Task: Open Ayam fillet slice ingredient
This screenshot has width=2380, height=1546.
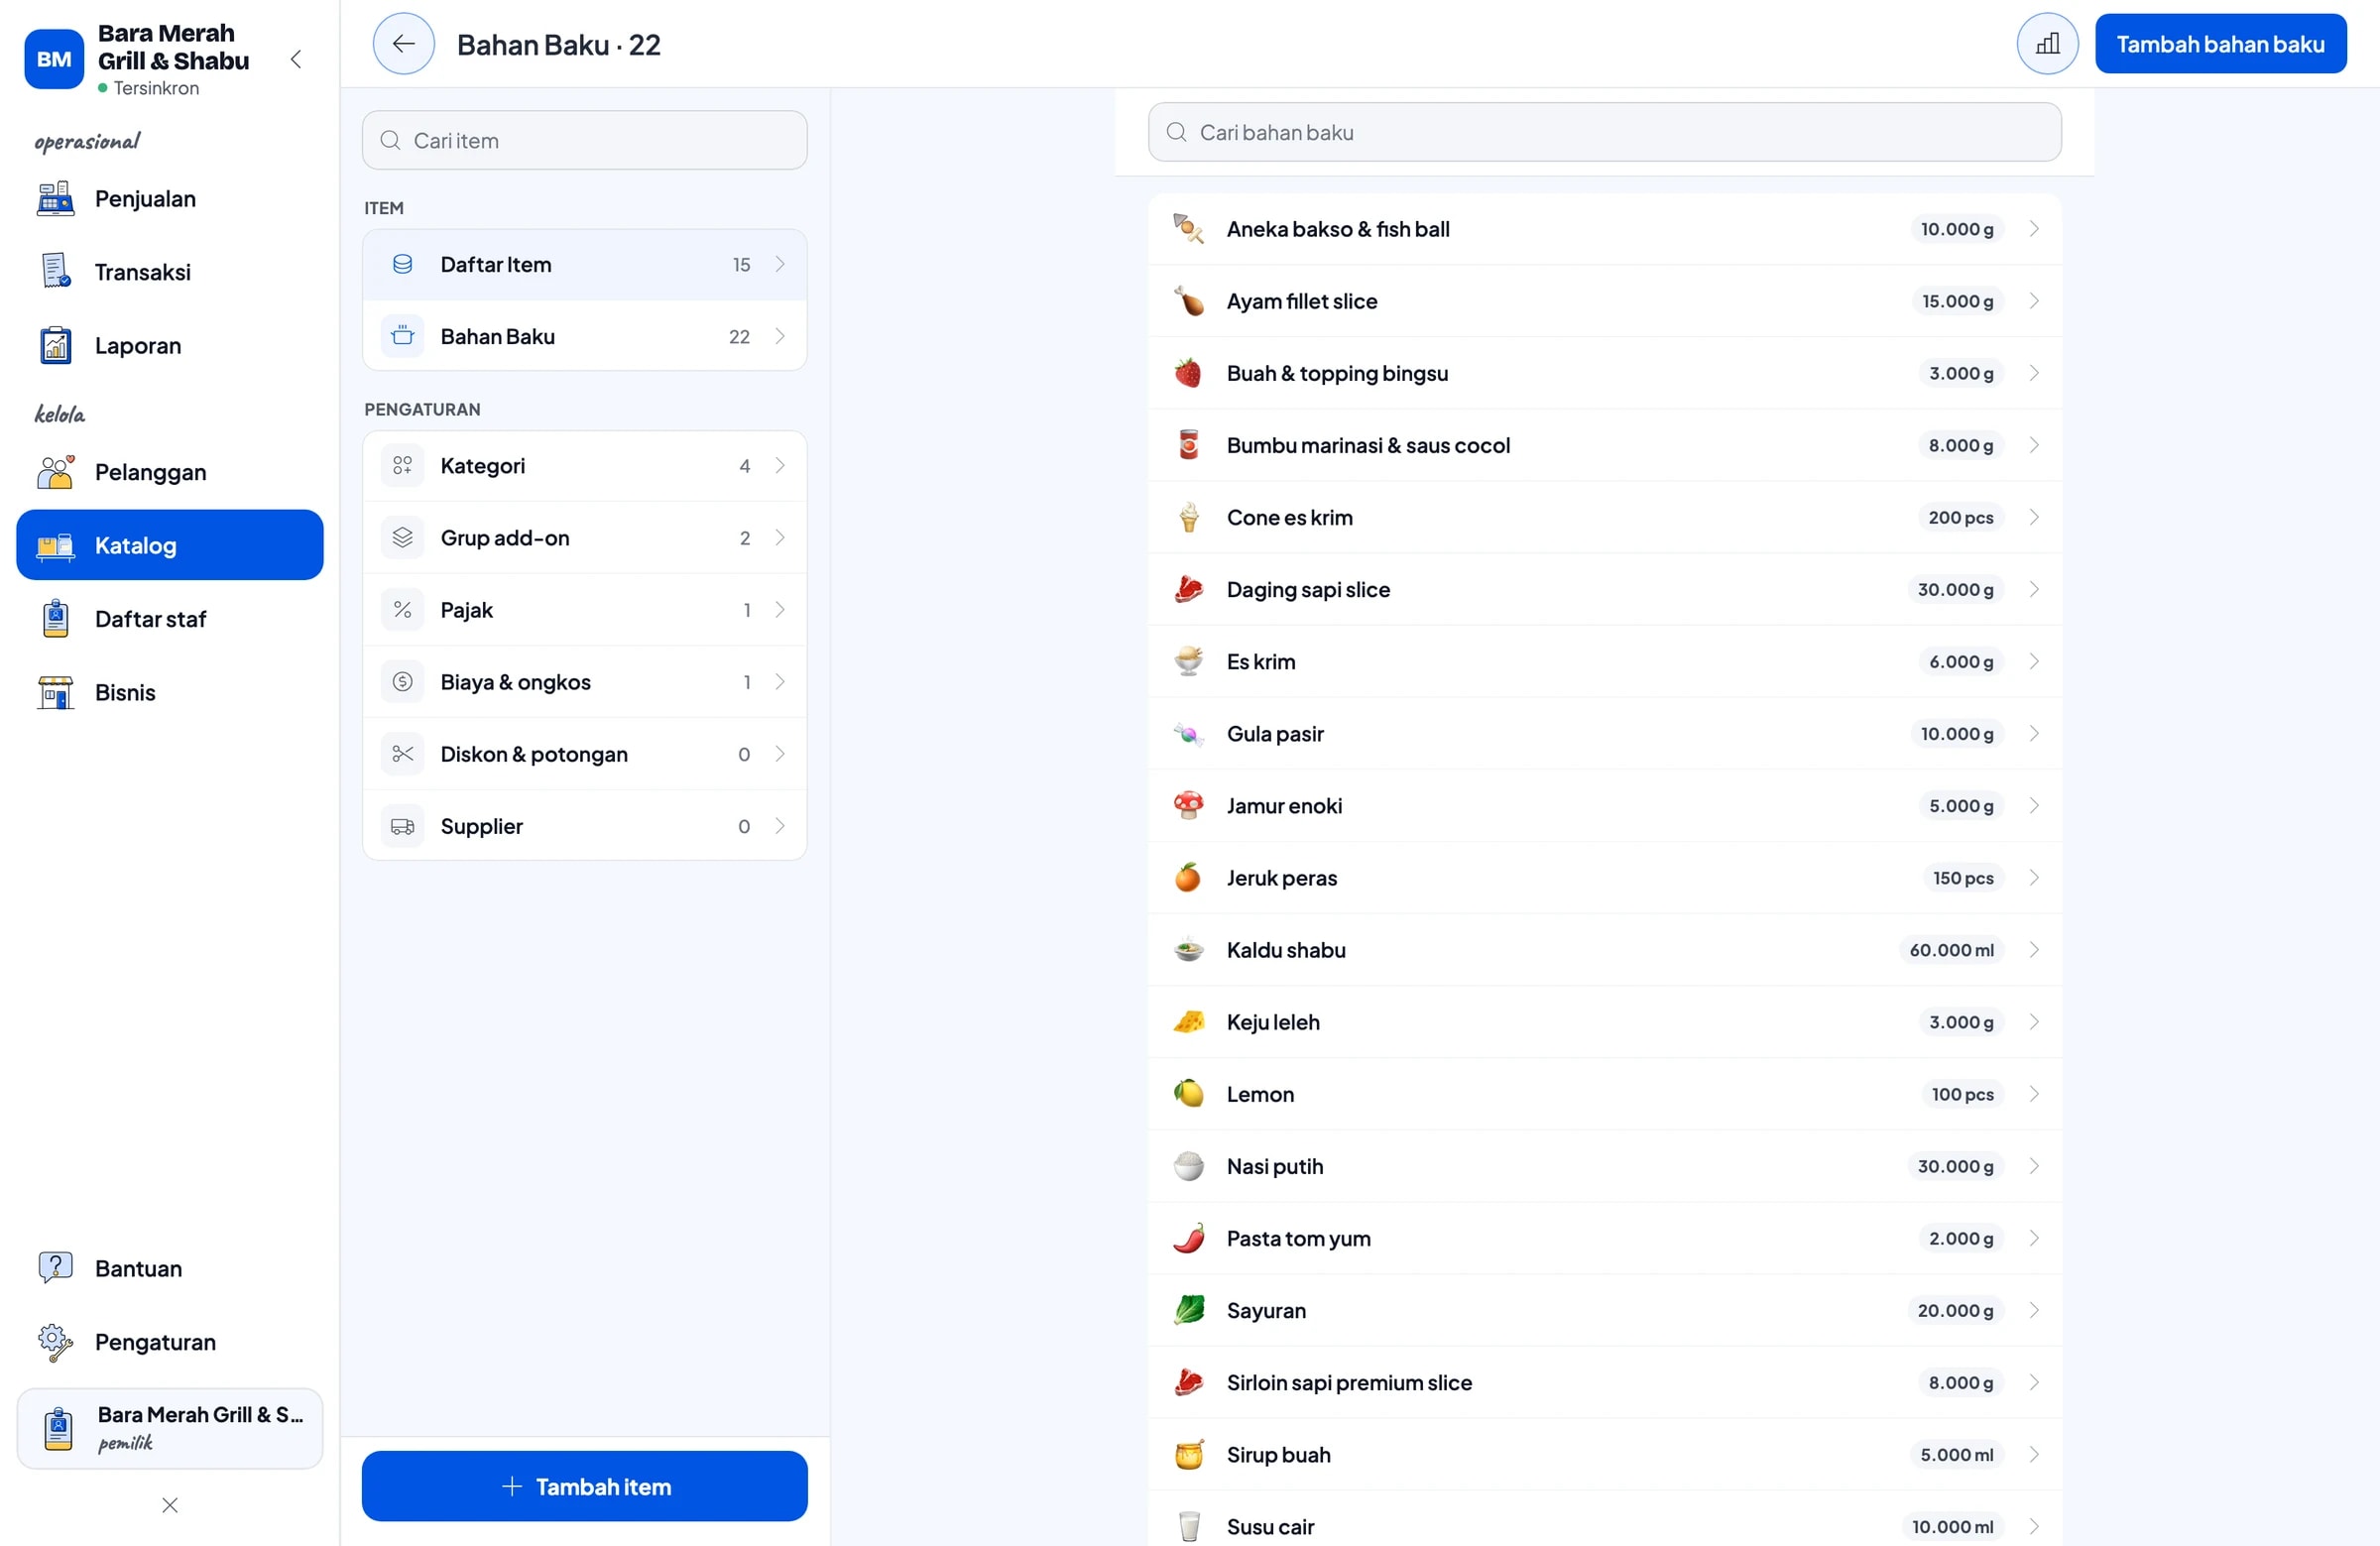Action: coord(1604,301)
